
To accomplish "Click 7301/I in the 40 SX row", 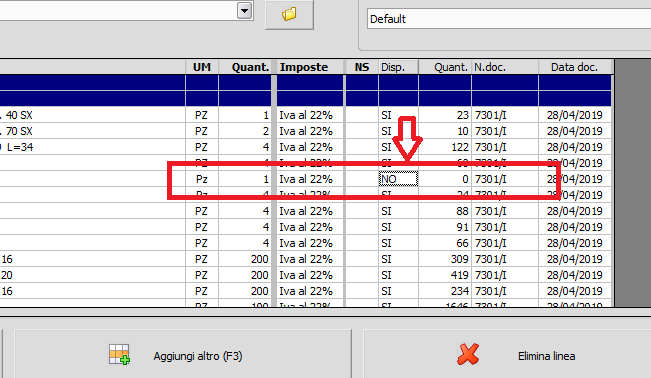I will [505, 115].
